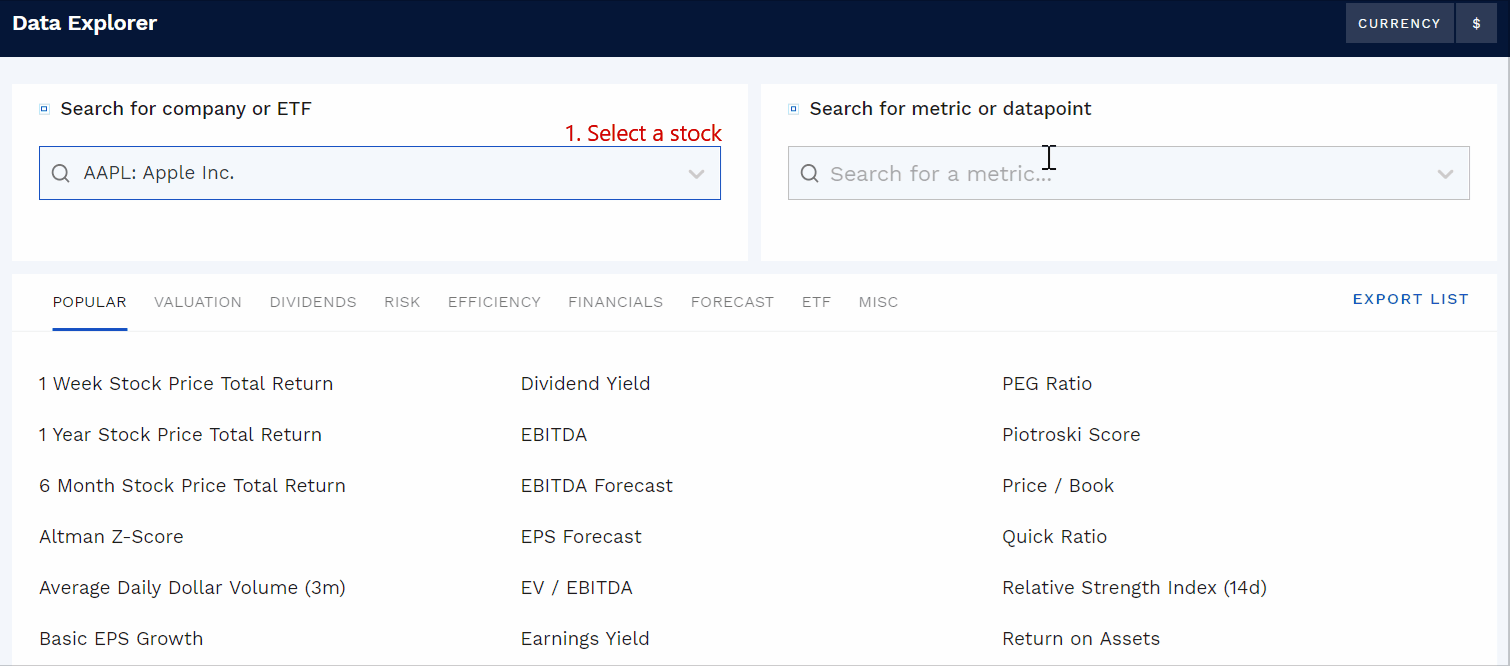
Task: Click the magnifier icon in metric search
Action: (x=810, y=174)
